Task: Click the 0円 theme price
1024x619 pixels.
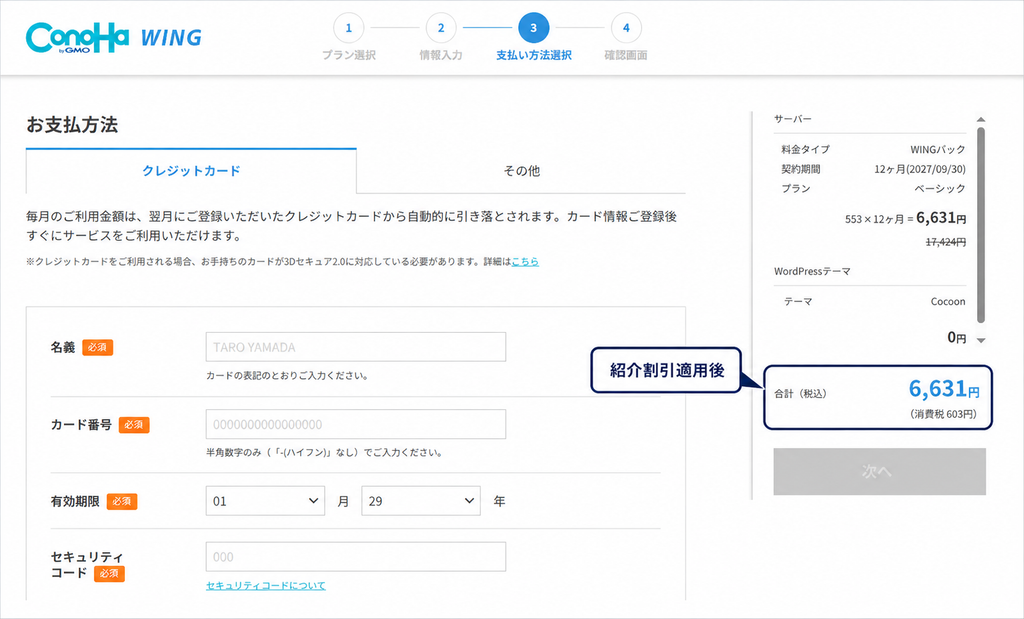Action: click(957, 338)
